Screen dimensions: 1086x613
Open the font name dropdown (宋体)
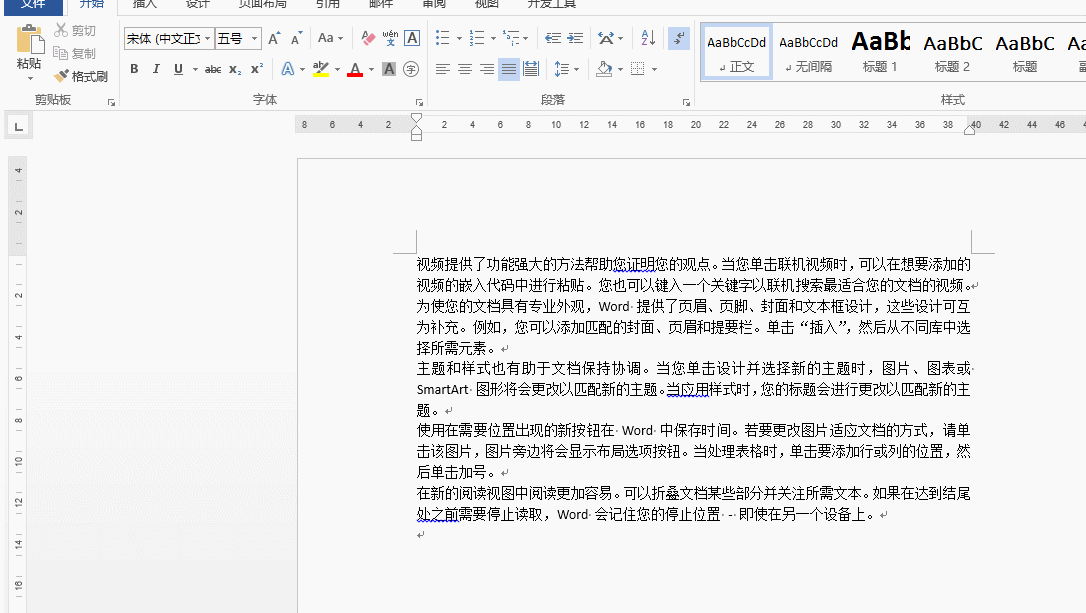coord(207,39)
